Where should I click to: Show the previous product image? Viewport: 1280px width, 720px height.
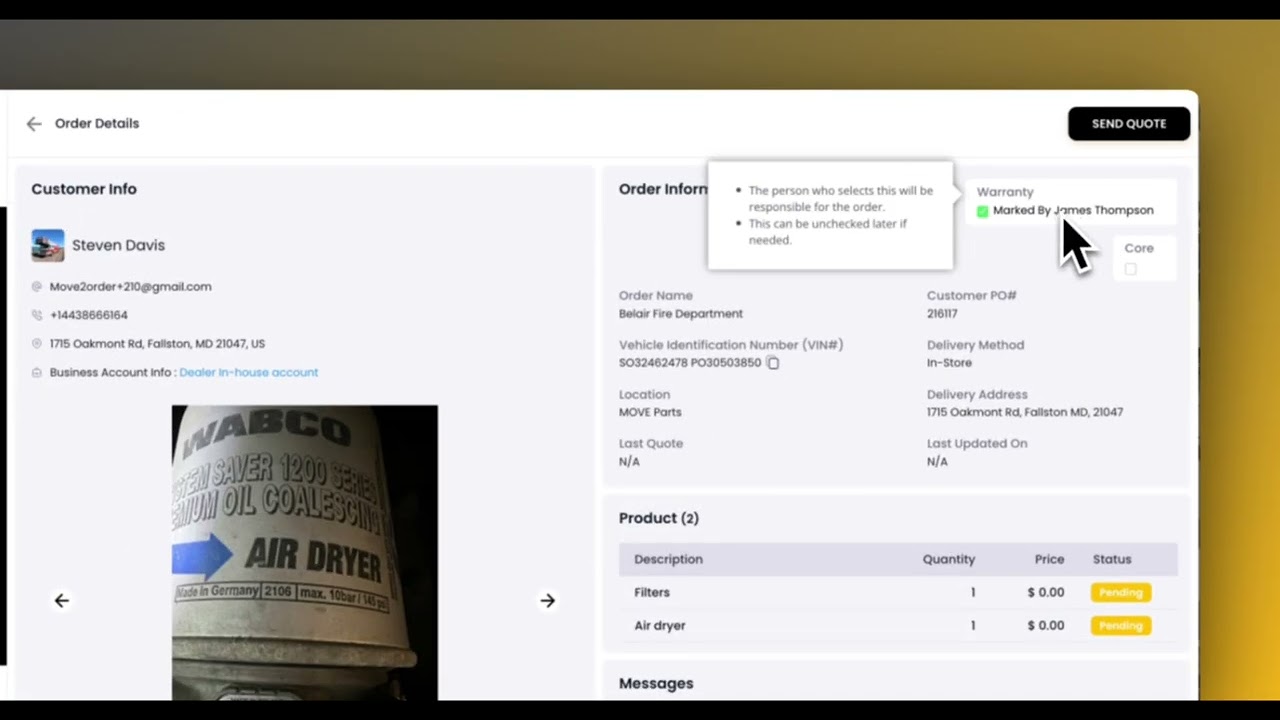tap(62, 600)
